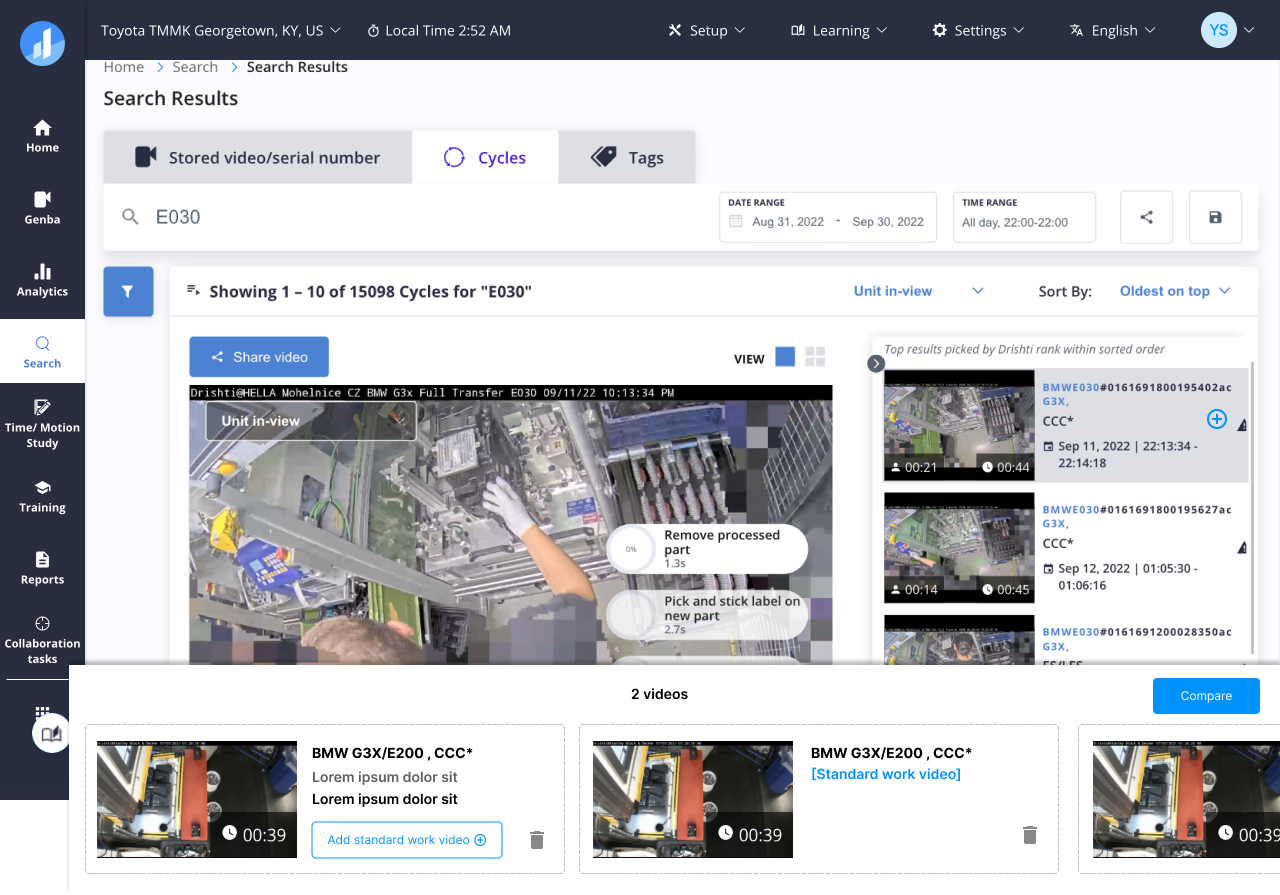Viewport: 1280px width, 895px height.
Task: Open the Training section
Action: (x=42, y=496)
